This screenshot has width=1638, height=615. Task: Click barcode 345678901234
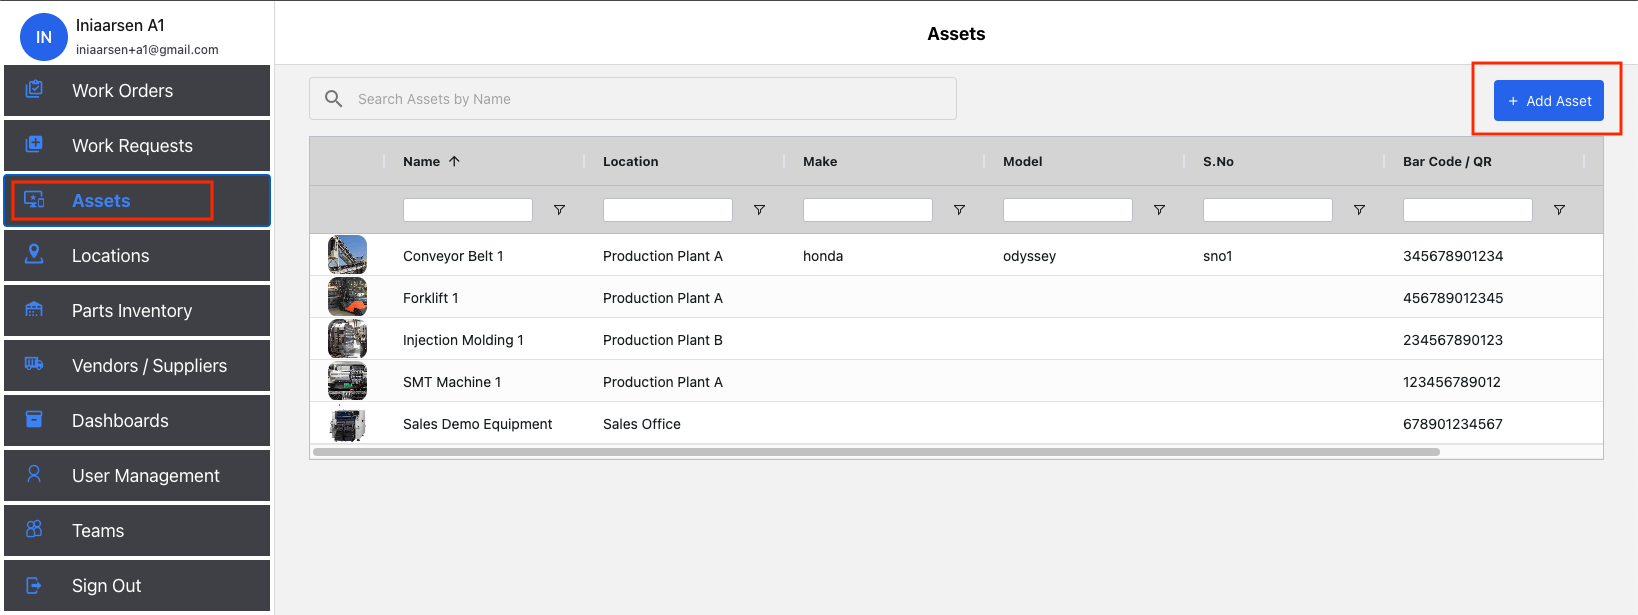(x=1453, y=256)
